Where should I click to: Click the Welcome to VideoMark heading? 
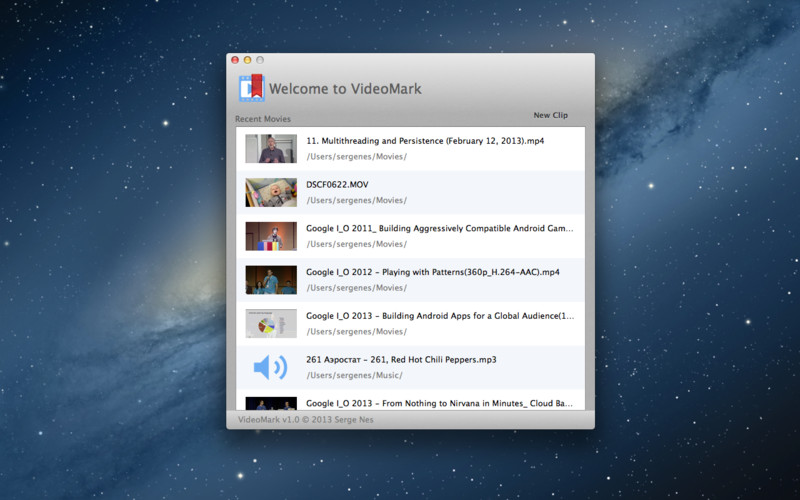pyautogui.click(x=345, y=89)
